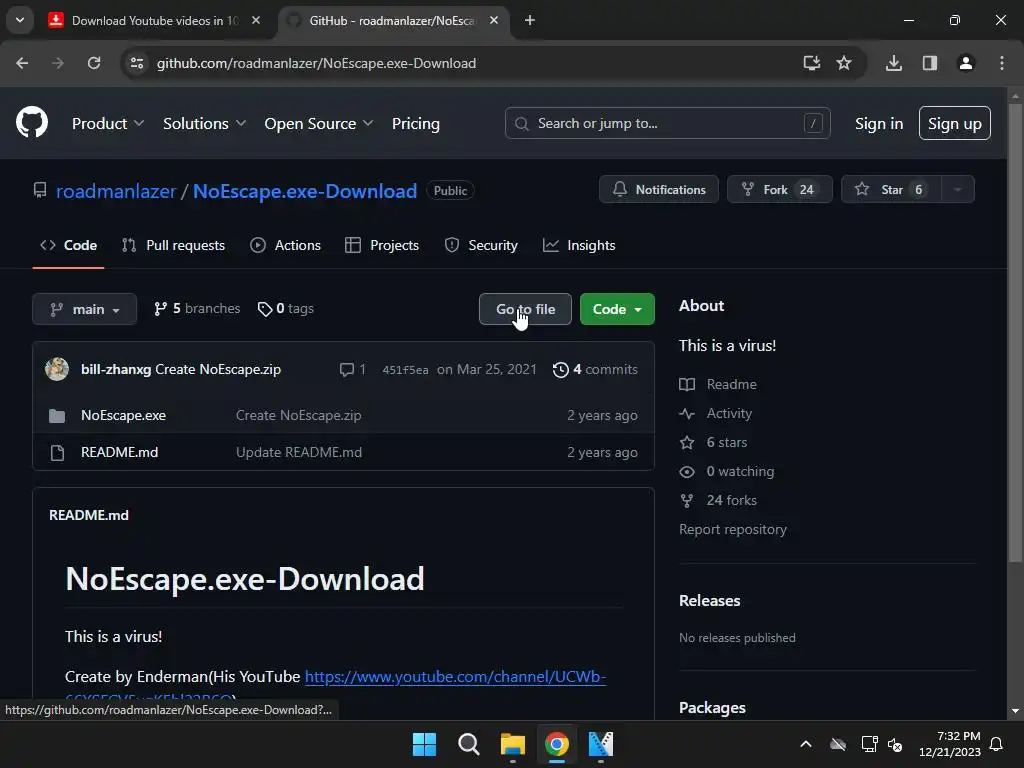
Task: Select the Code tab
Action: (69, 246)
